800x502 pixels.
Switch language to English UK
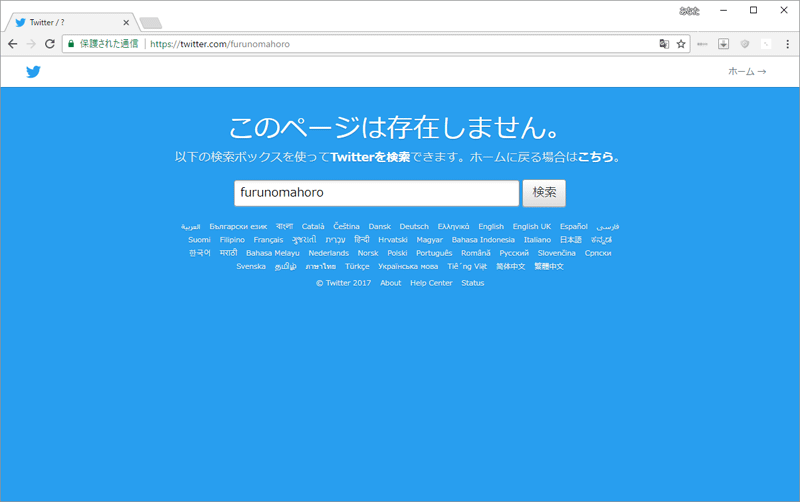click(x=532, y=227)
